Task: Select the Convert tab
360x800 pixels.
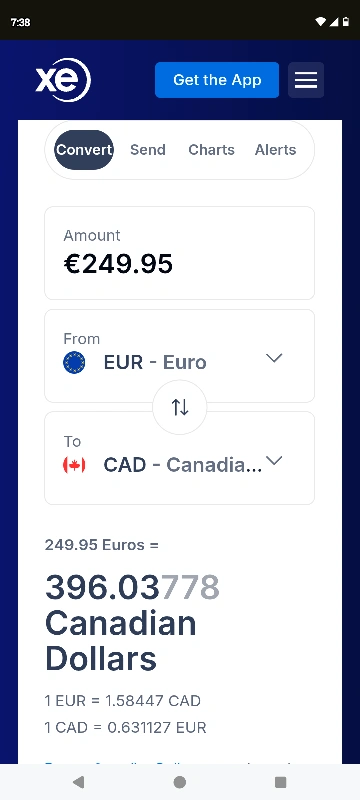Action: (84, 150)
